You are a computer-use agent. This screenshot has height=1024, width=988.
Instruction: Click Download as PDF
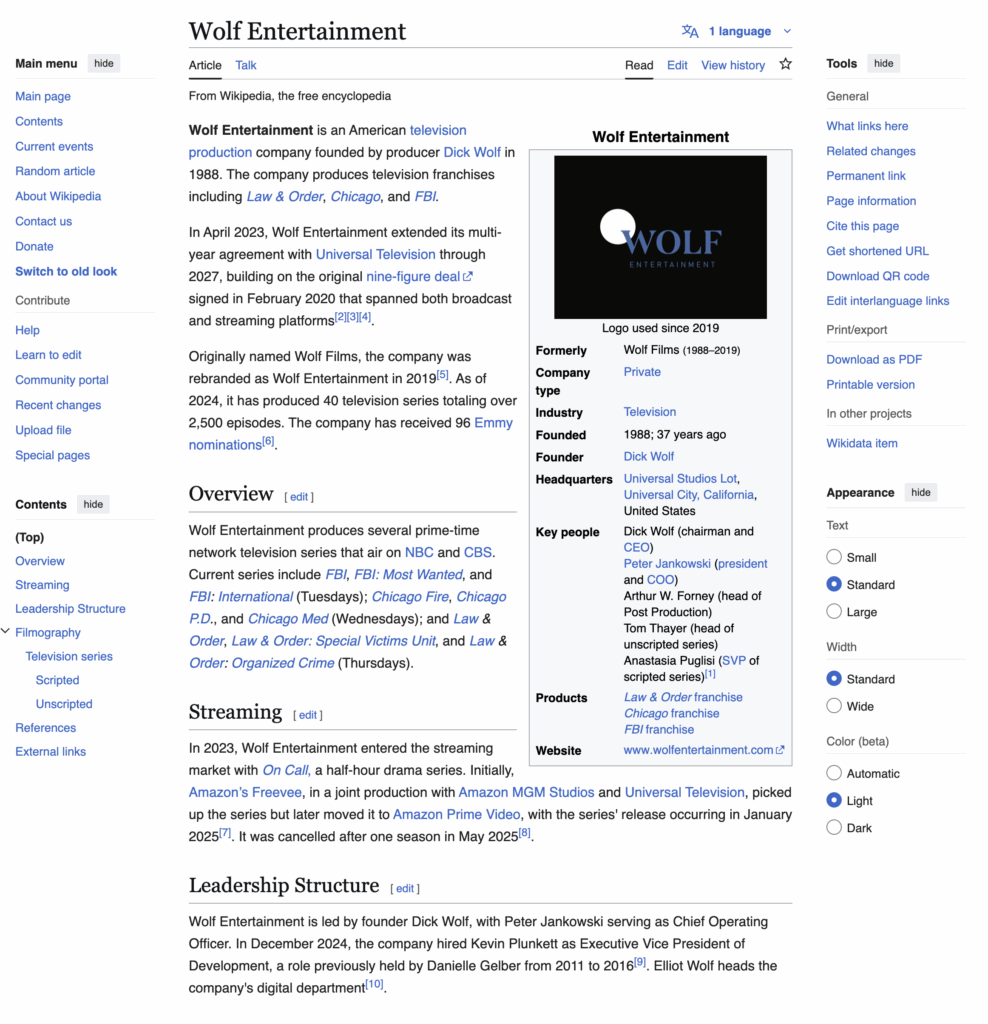(874, 360)
